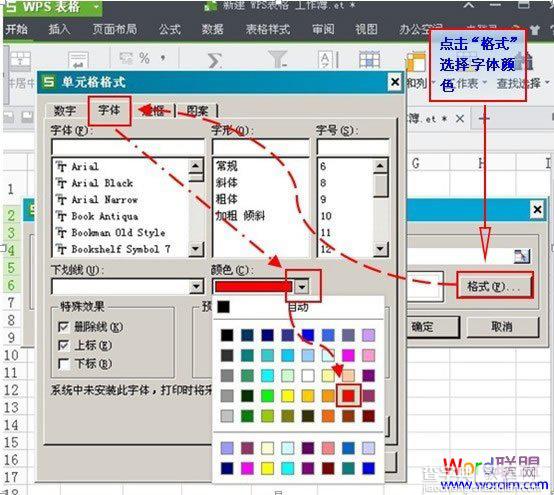This screenshot has width=554, height=495.
Task: Click the 字体 font name input field
Action: (x=128, y=147)
